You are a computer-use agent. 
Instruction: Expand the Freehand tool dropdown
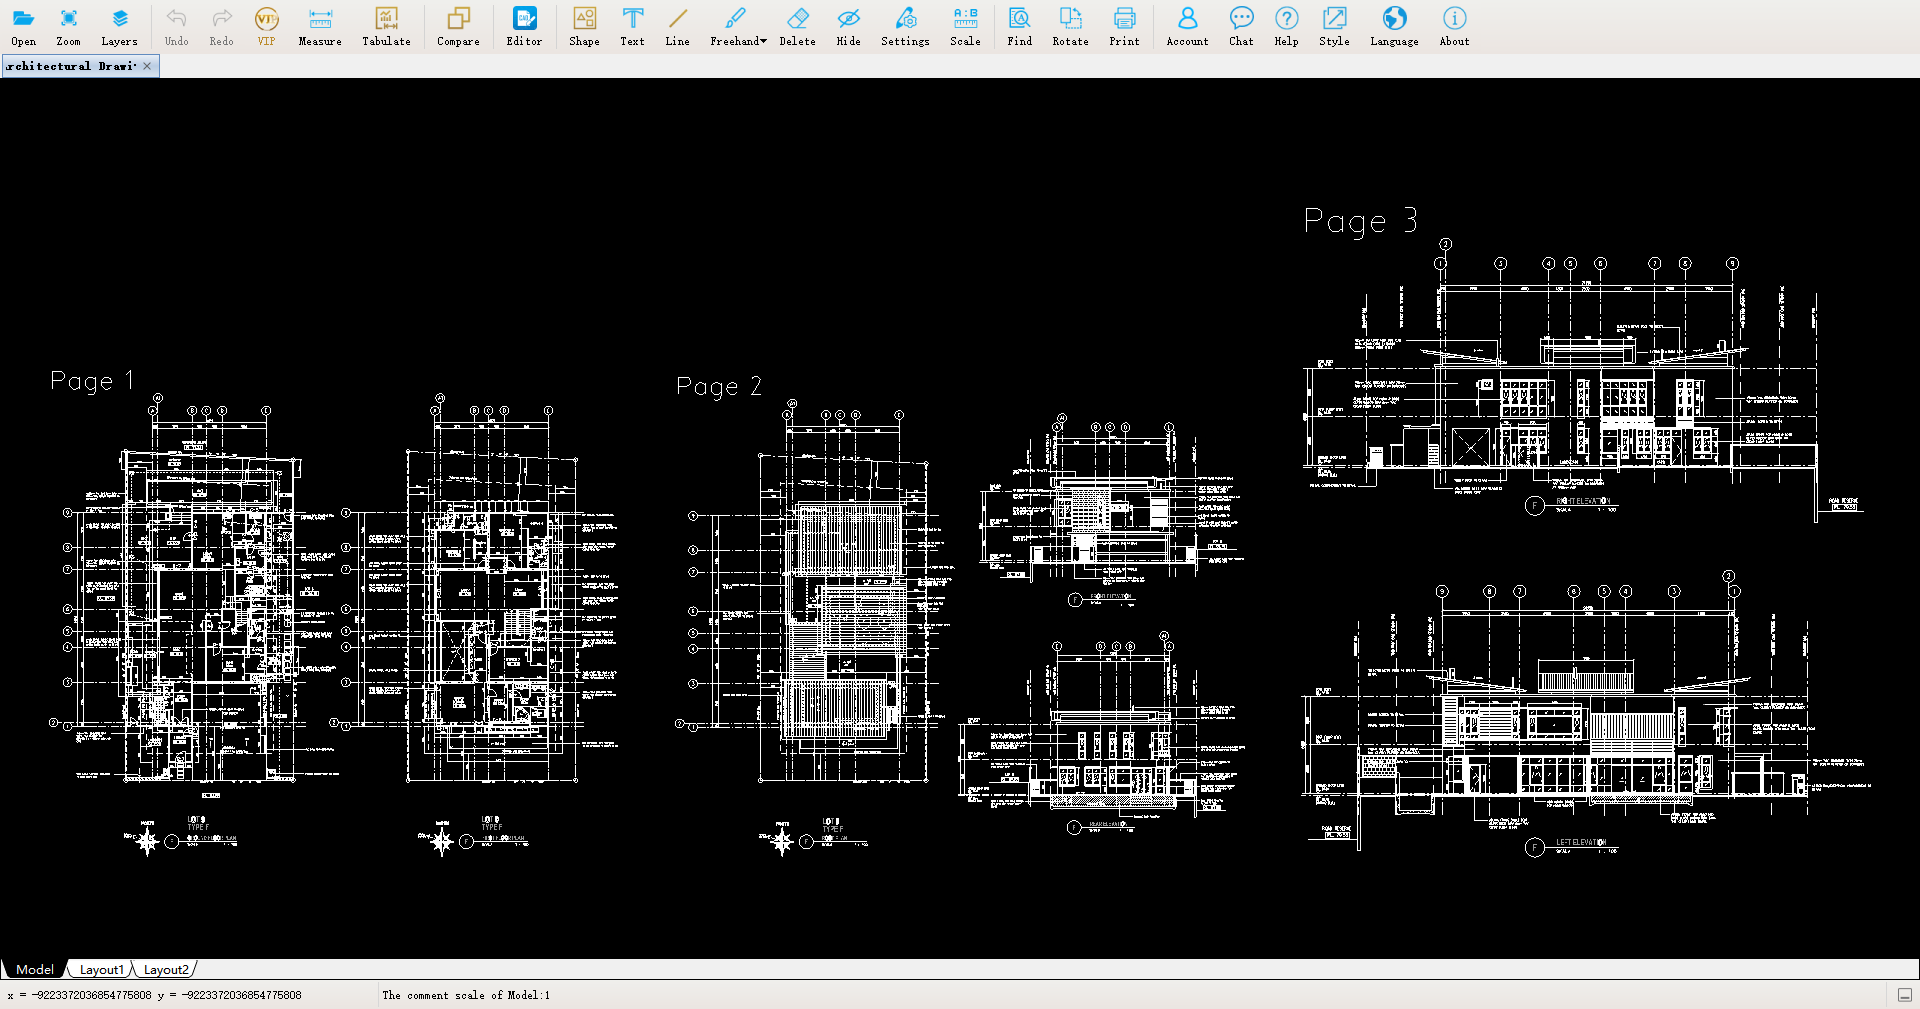pos(763,41)
